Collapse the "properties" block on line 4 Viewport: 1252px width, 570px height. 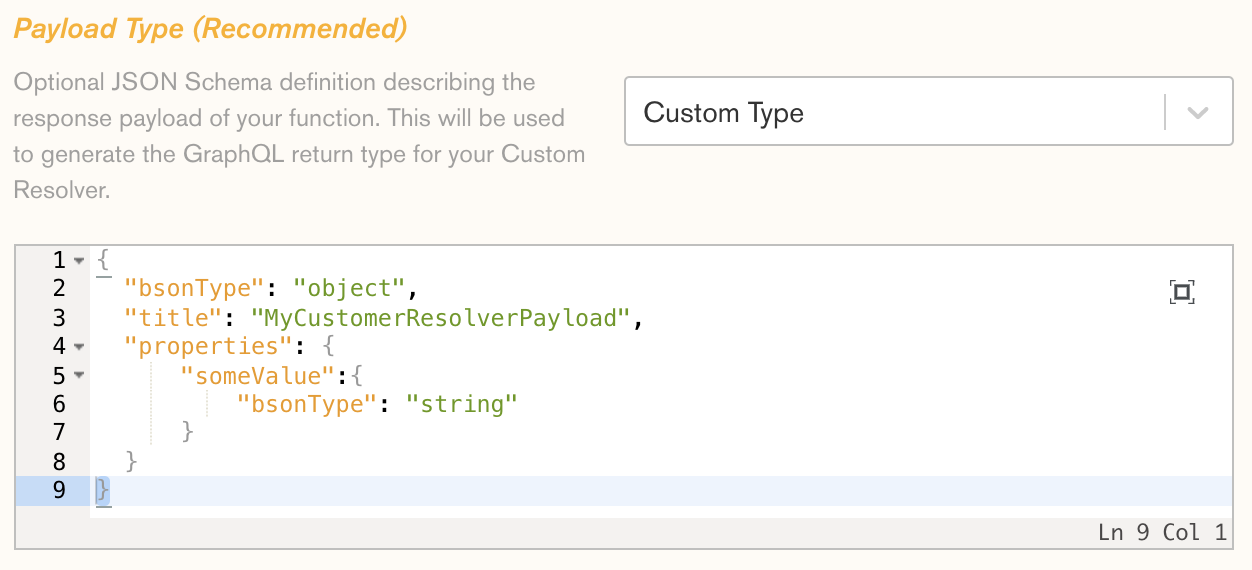79,347
